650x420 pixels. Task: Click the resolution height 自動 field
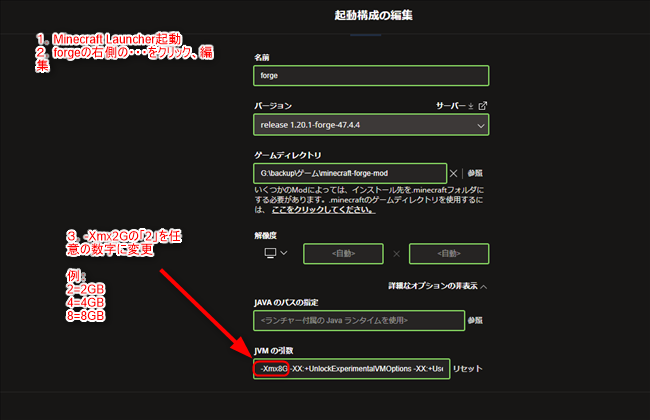(x=448, y=253)
